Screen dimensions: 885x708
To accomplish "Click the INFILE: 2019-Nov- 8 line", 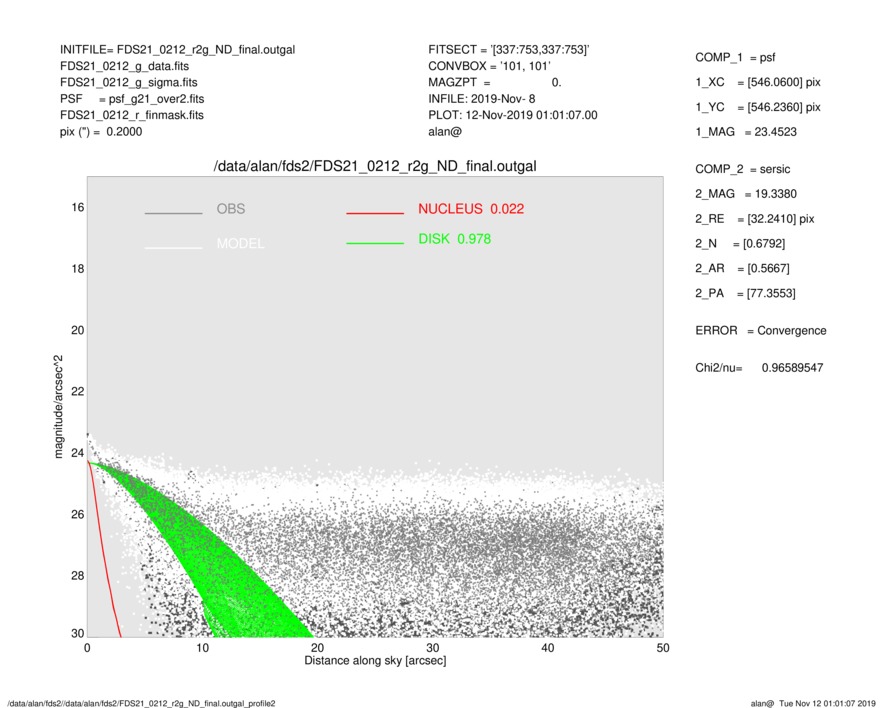I will [481, 99].
